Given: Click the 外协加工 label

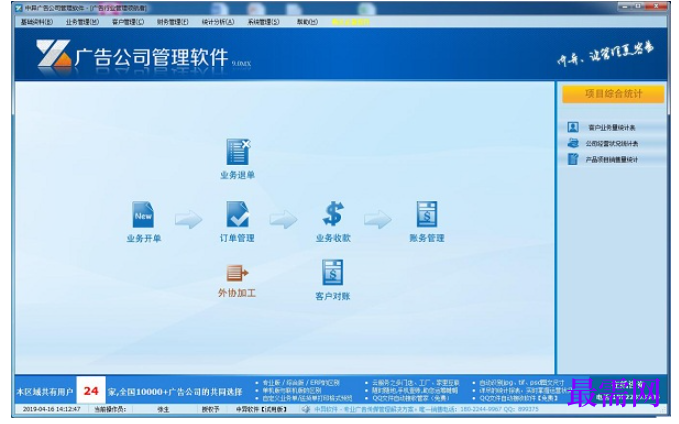Looking at the screenshot, I should tap(237, 293).
